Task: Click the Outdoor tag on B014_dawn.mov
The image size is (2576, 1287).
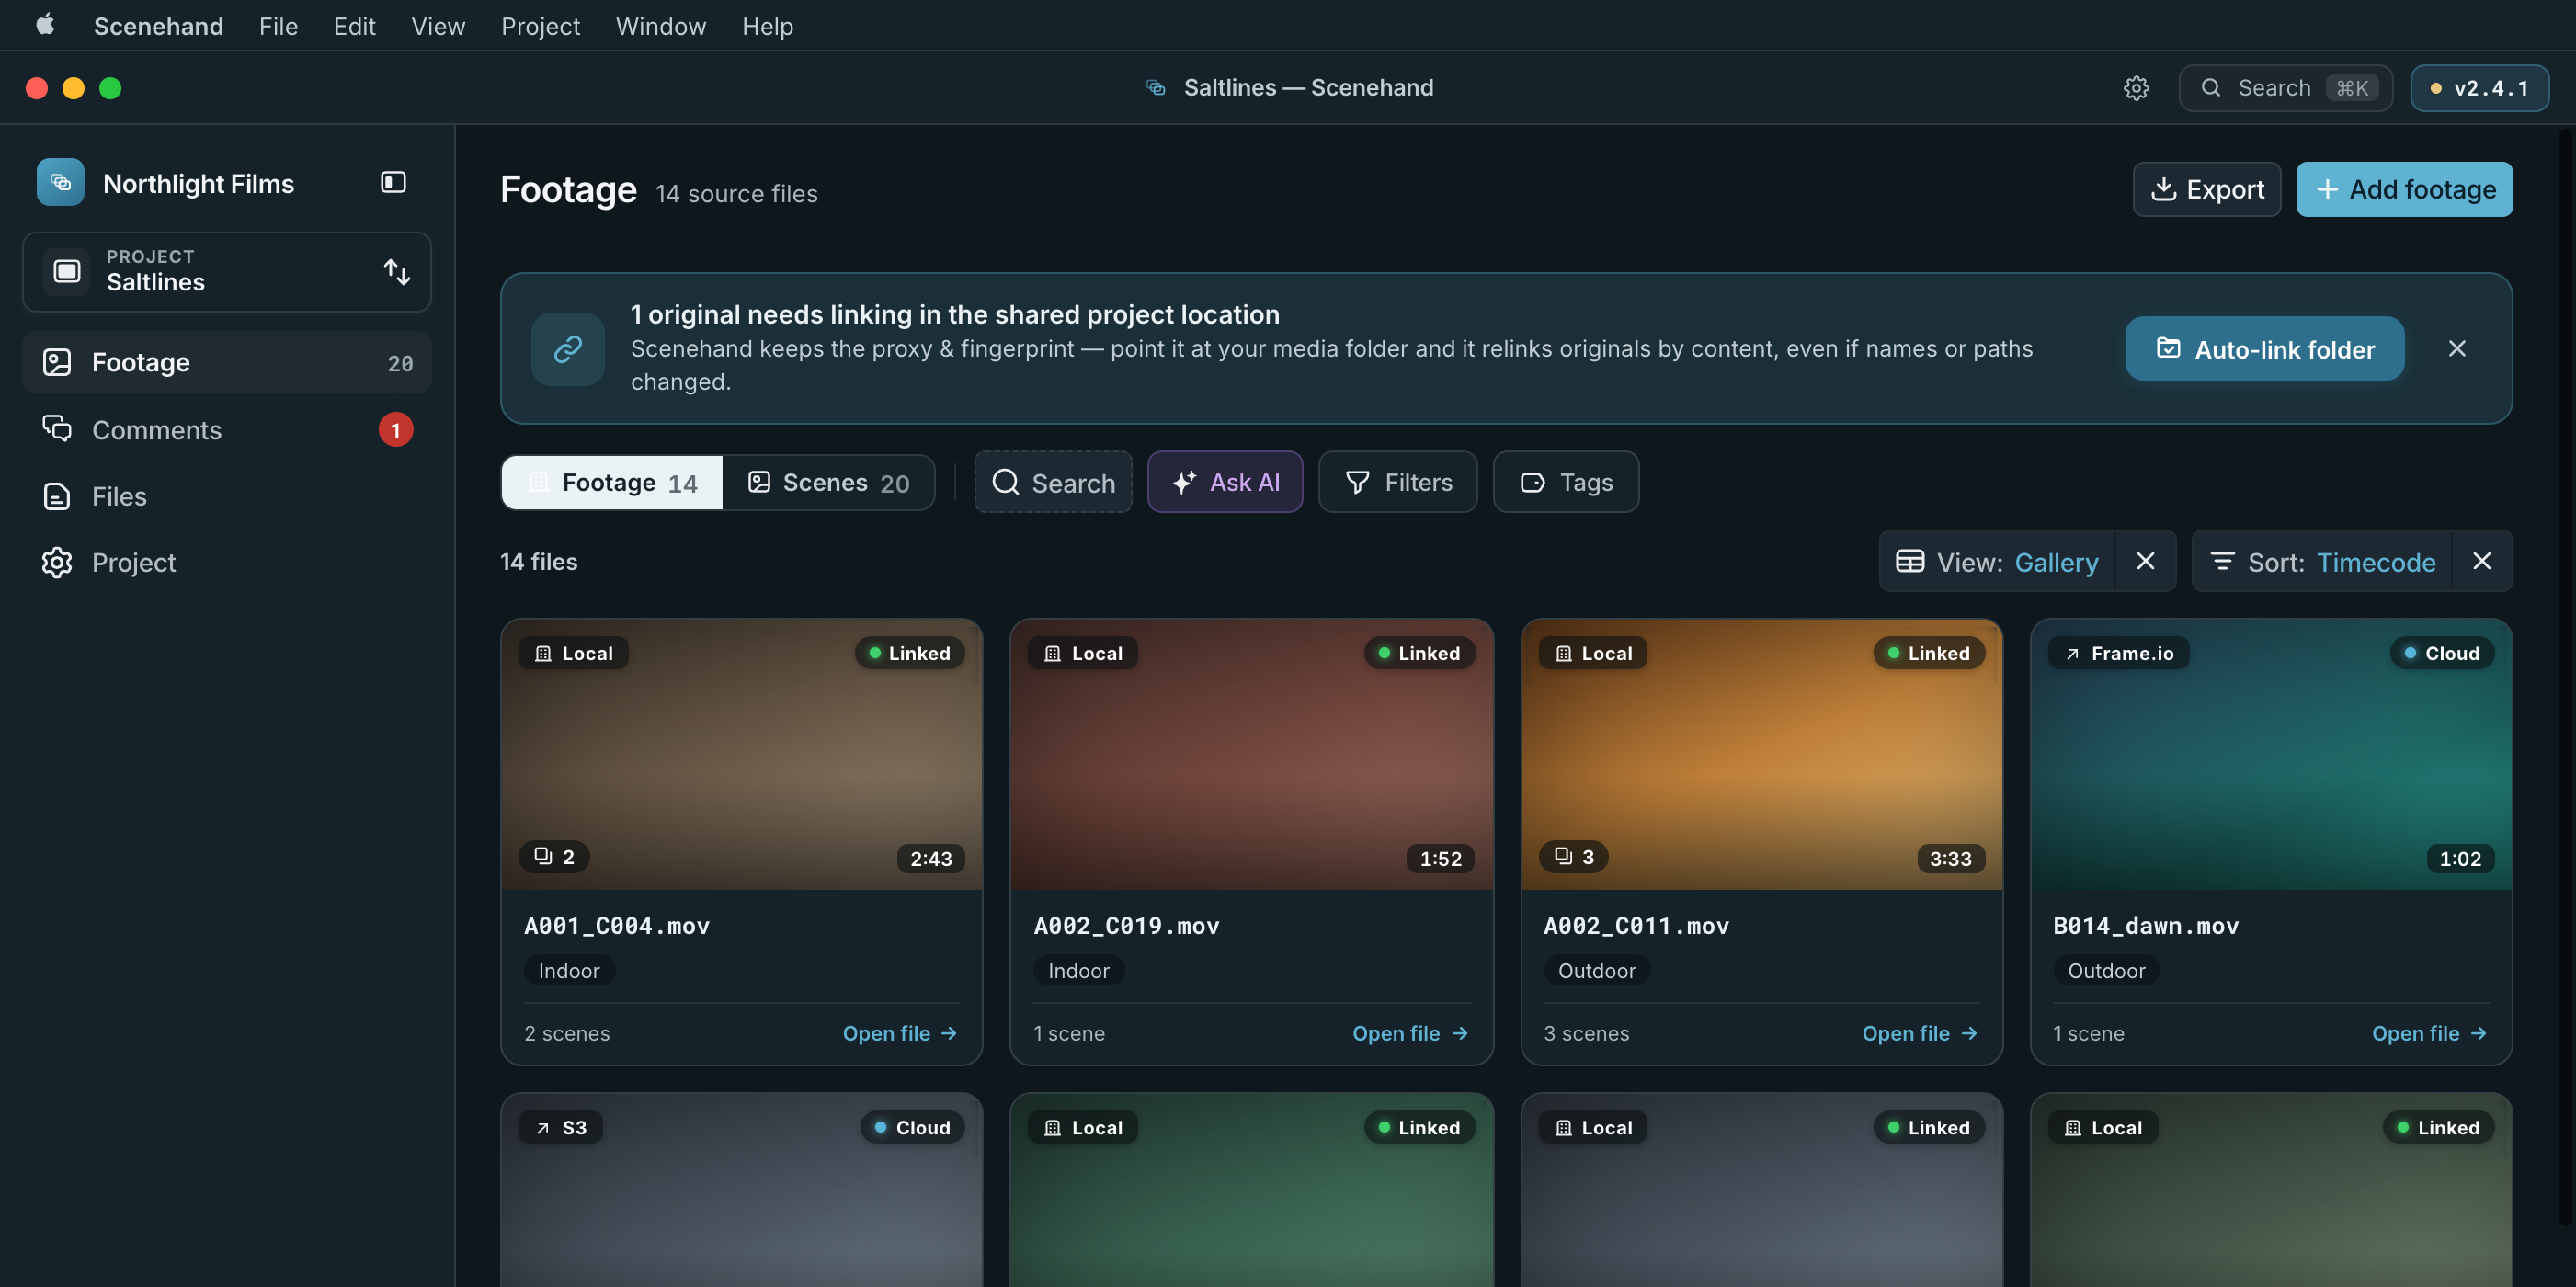Action: point(2107,970)
